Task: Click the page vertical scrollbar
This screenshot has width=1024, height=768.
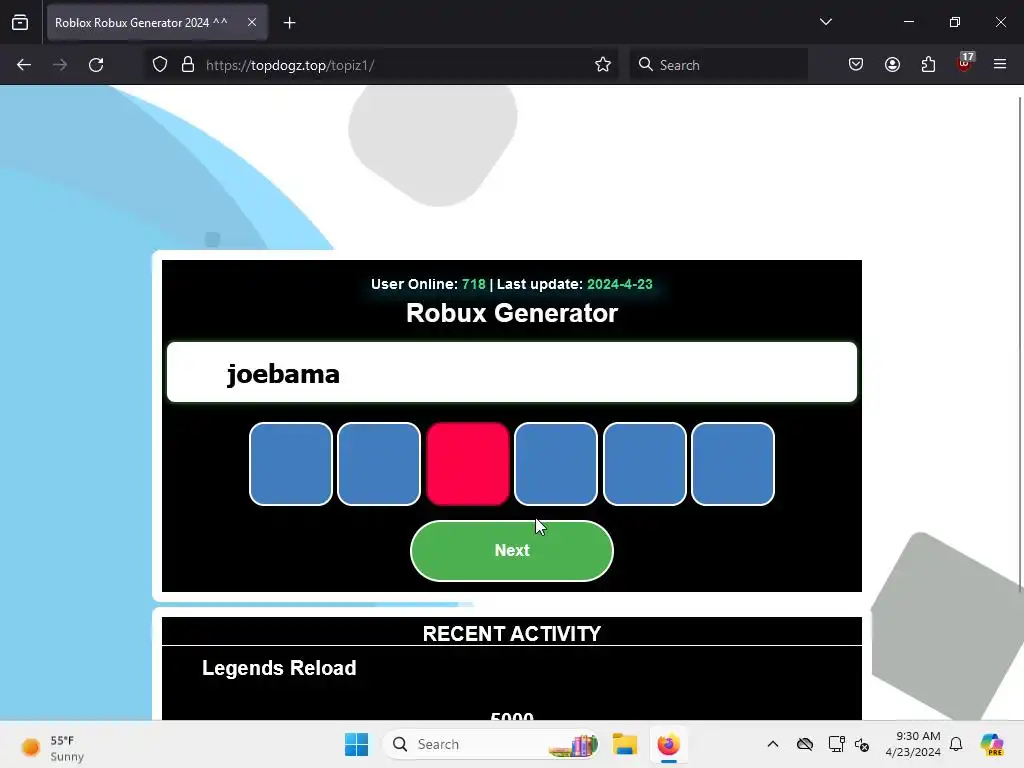Action: (x=1020, y=344)
